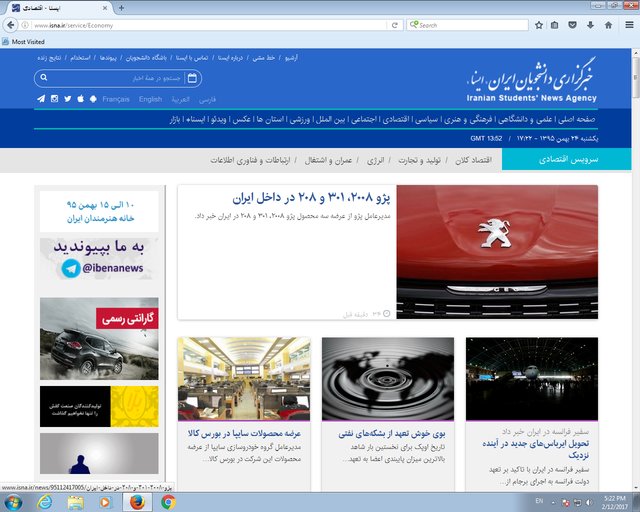
Task: Select ارتباطات و فناوری اطلاعات sub-section tab
Action: coord(250,160)
